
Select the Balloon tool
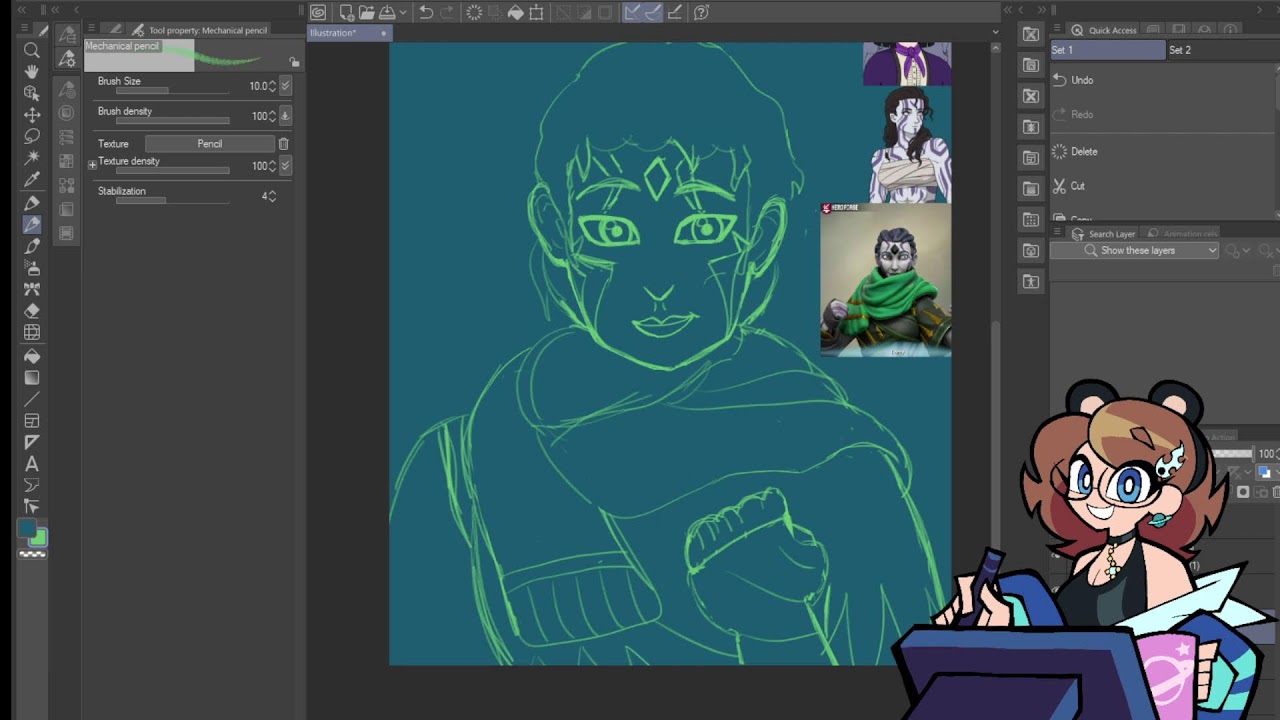tap(32, 485)
